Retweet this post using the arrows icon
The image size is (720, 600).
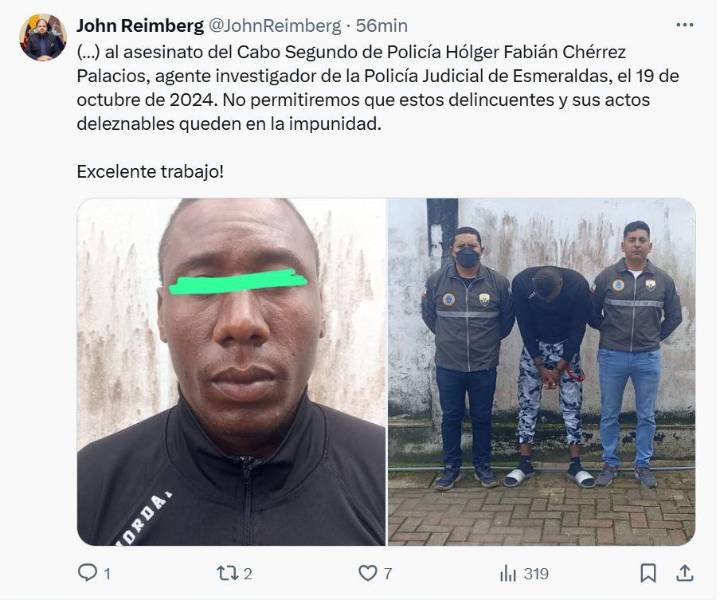point(227,573)
